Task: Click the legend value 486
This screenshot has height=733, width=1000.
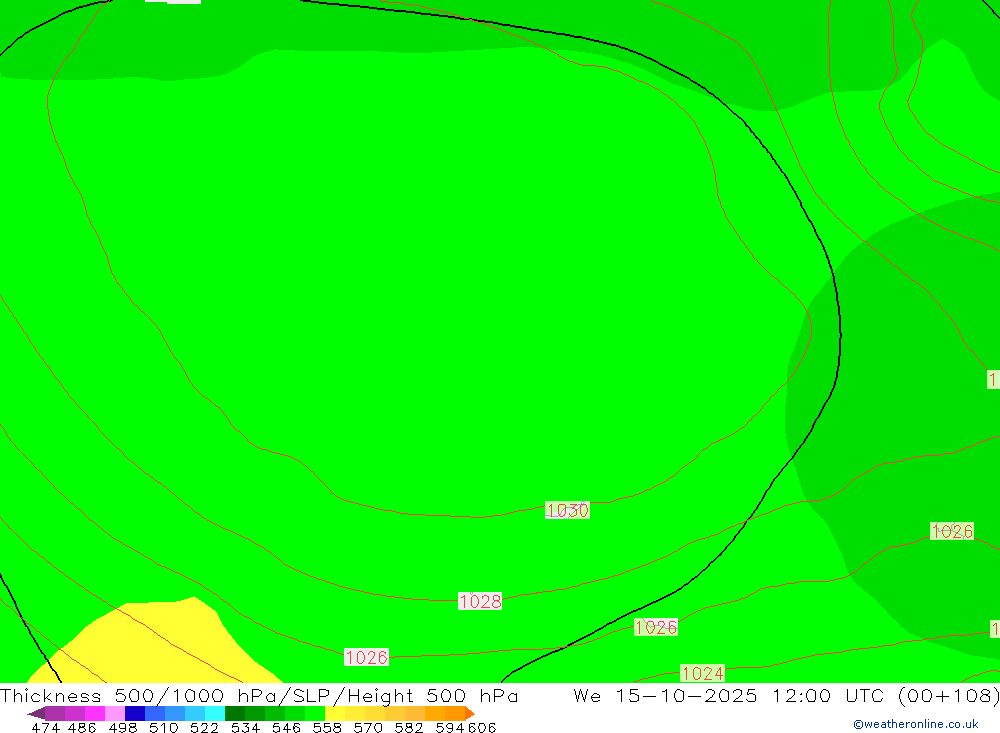Action: pos(82,728)
